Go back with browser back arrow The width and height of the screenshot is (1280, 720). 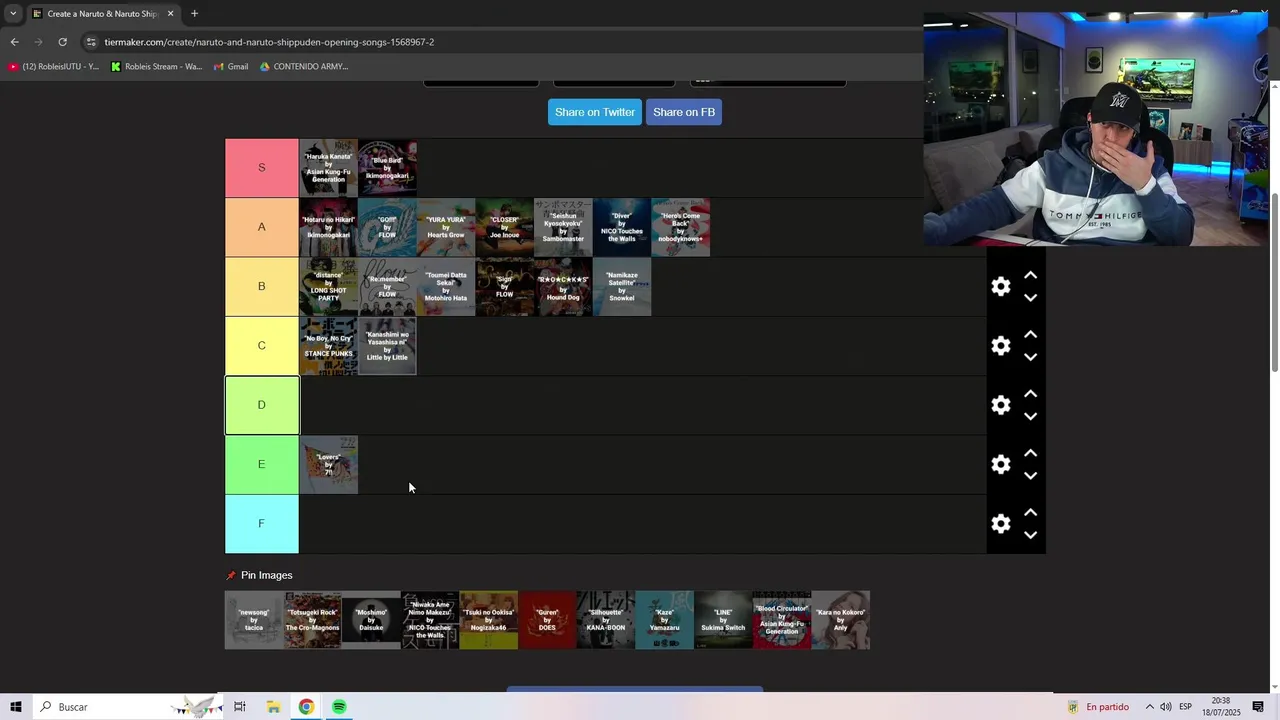(x=14, y=42)
